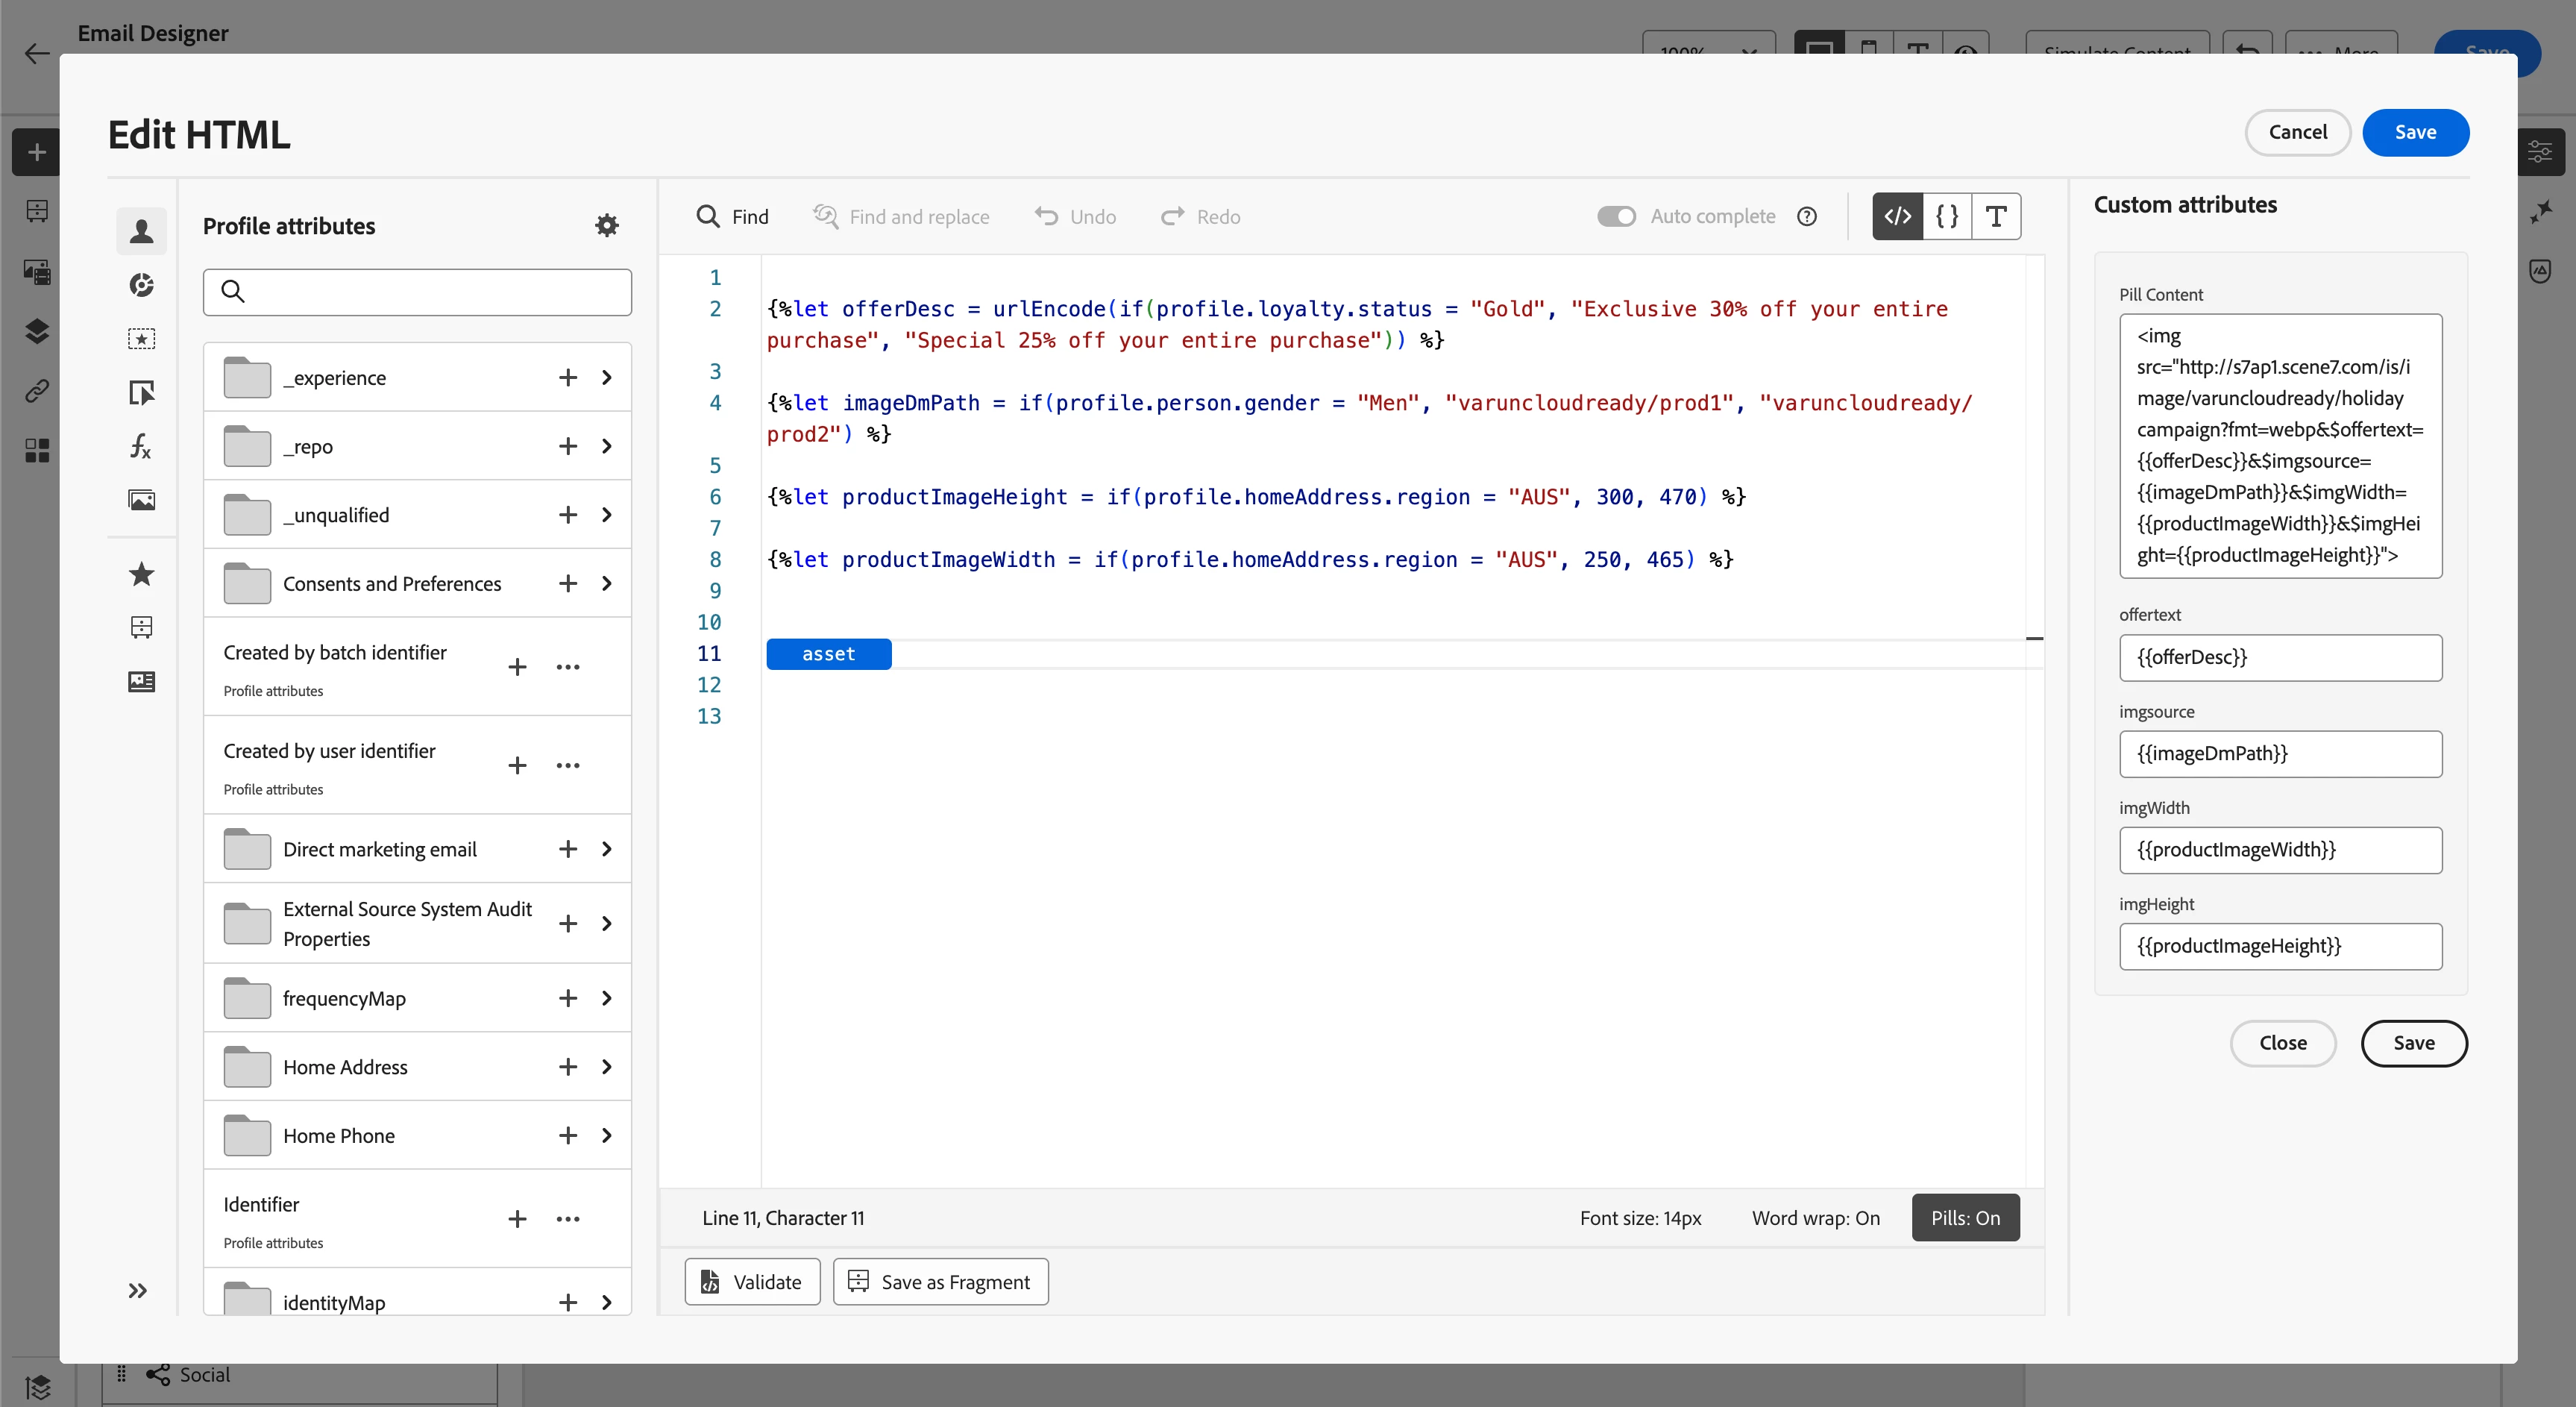Viewport: 2576px width, 1407px height.
Task: Open the favorites star icon
Action: (141, 574)
